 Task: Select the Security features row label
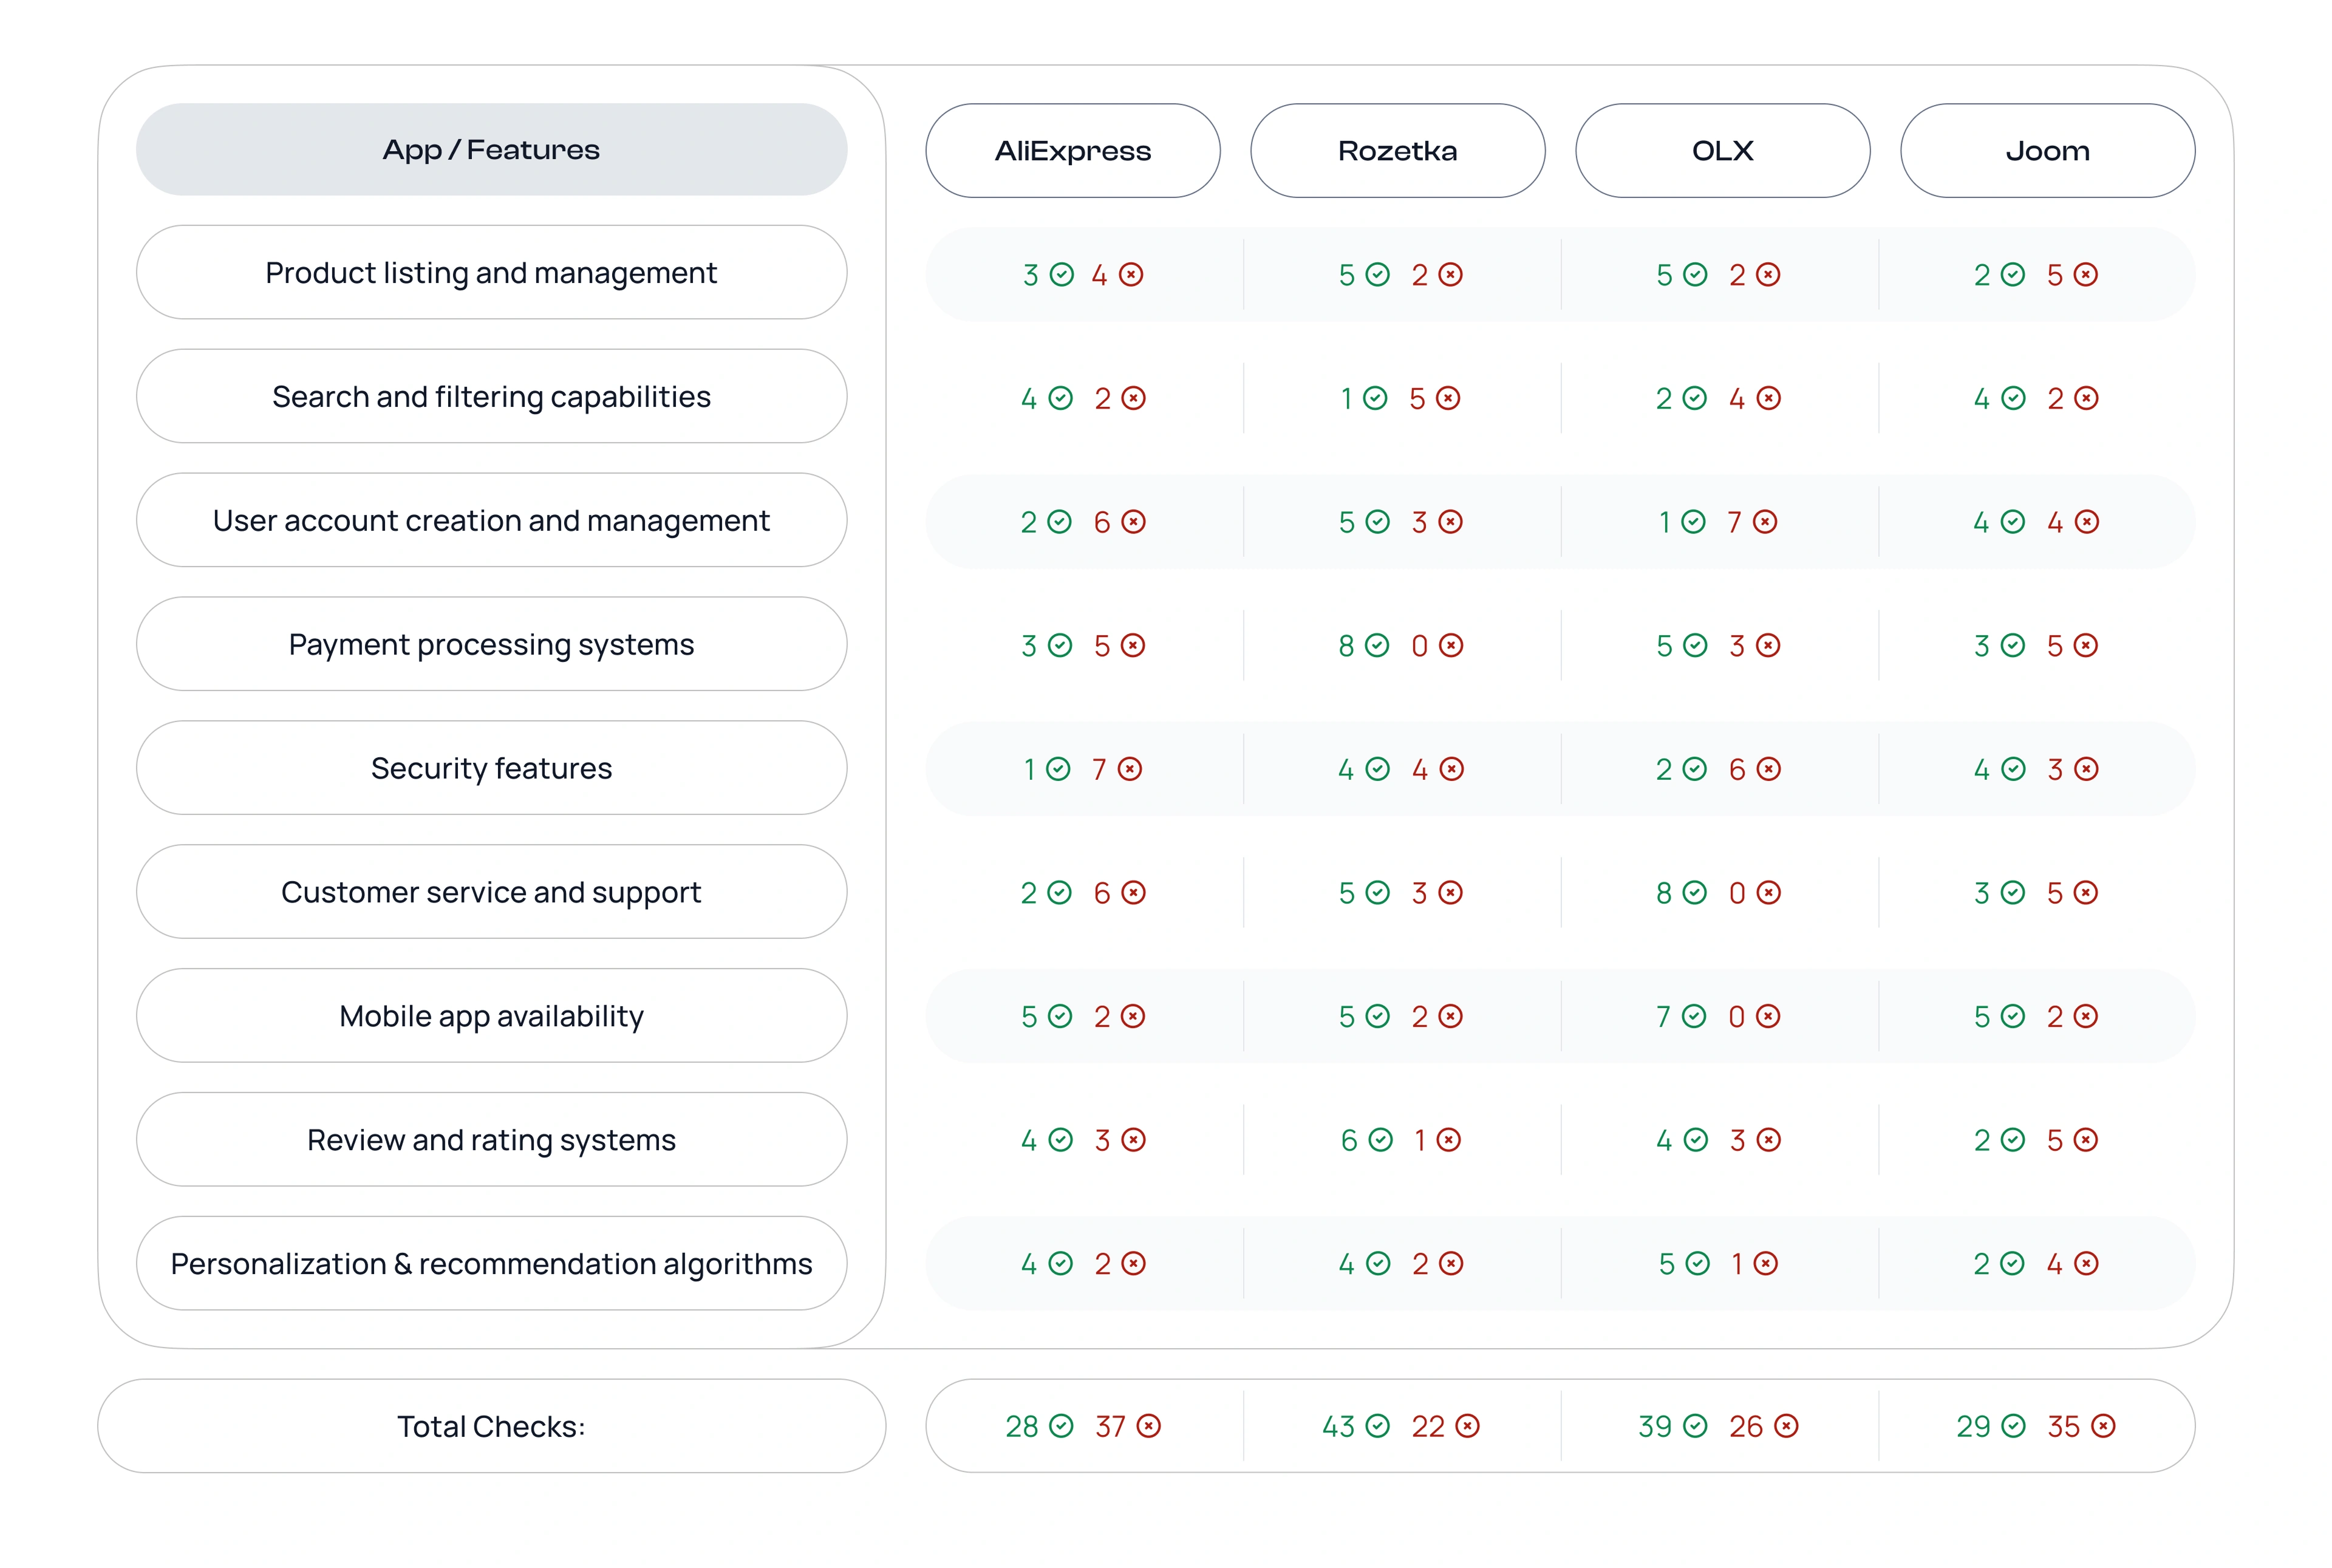[x=491, y=768]
